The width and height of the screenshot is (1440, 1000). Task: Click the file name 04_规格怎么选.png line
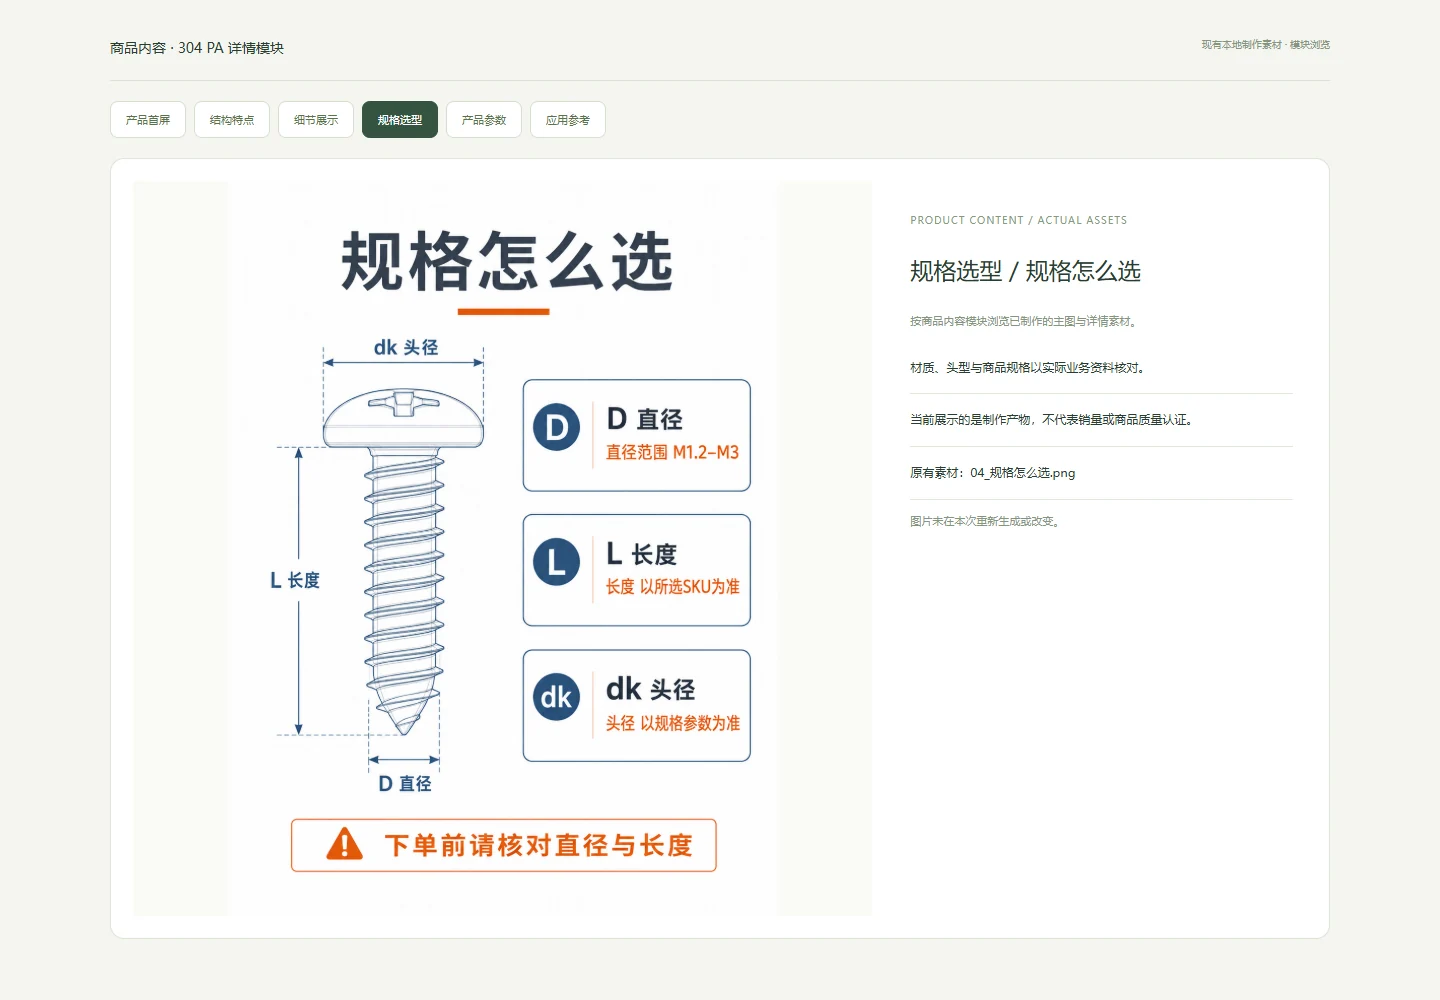point(993,473)
